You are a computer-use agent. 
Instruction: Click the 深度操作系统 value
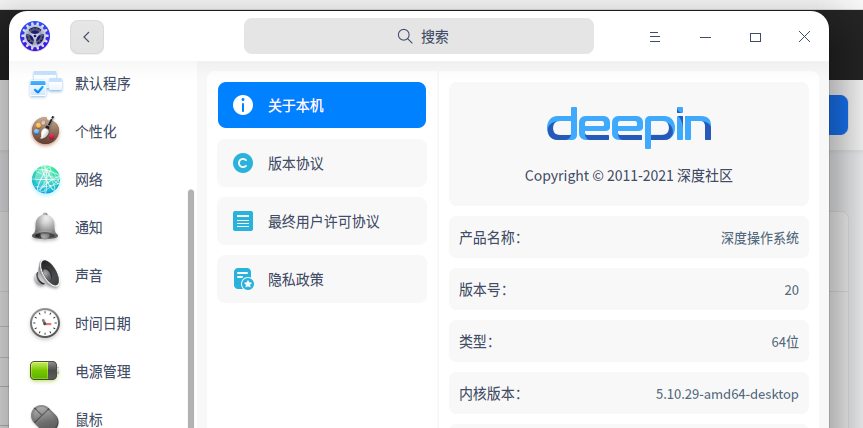(760, 238)
